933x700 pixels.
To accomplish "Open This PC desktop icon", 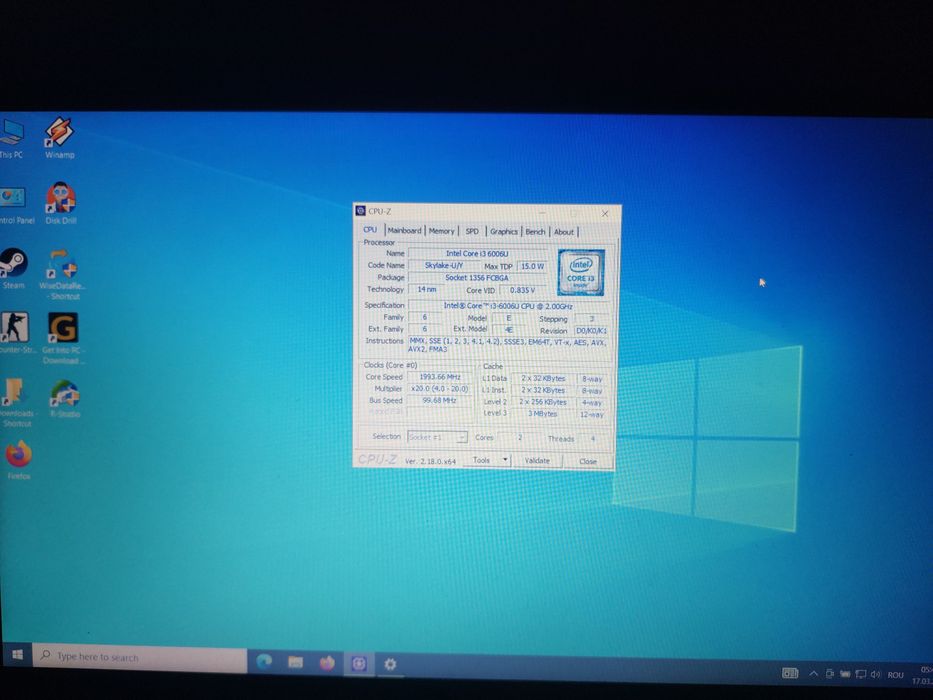I will click(x=11, y=138).
